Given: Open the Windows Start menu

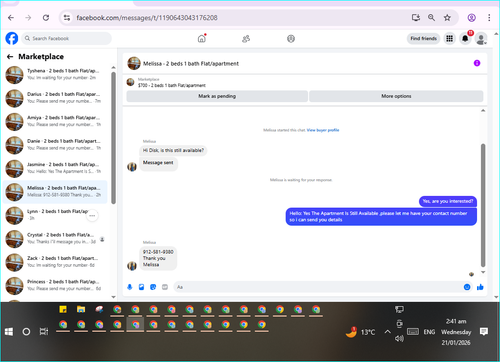Looking at the screenshot, I should pos(9,332).
